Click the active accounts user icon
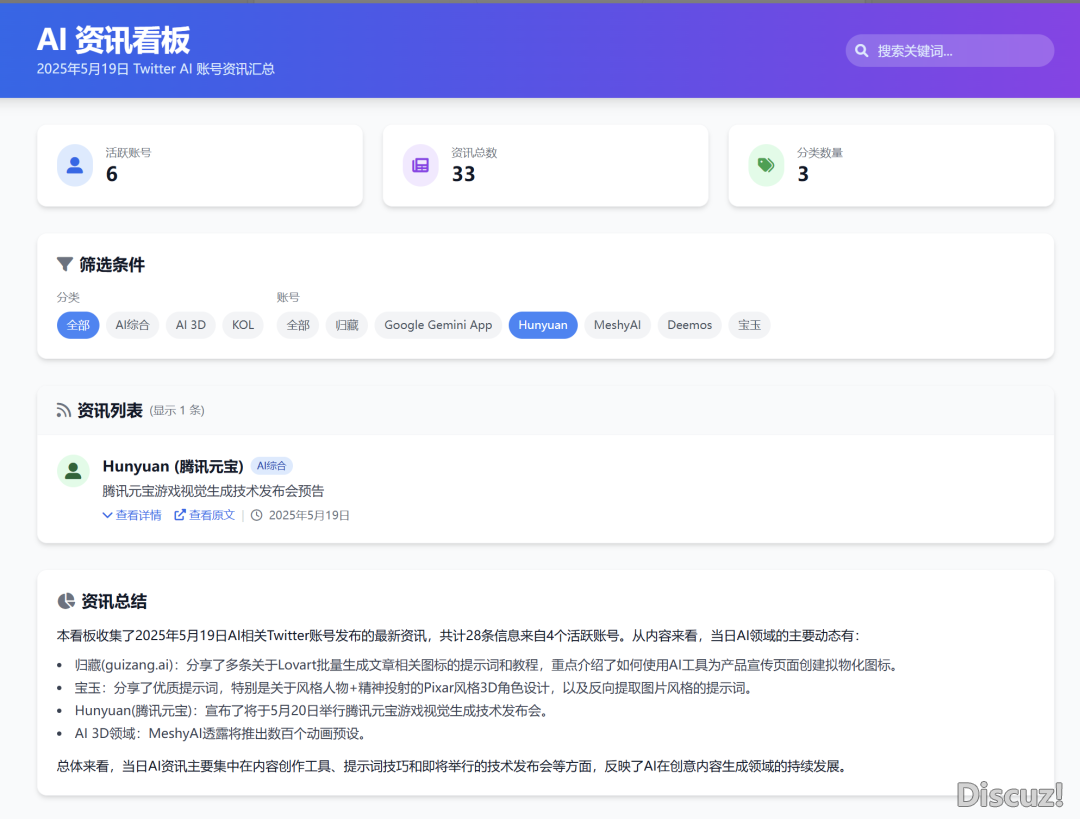Image resolution: width=1080 pixels, height=819 pixels. point(75,166)
